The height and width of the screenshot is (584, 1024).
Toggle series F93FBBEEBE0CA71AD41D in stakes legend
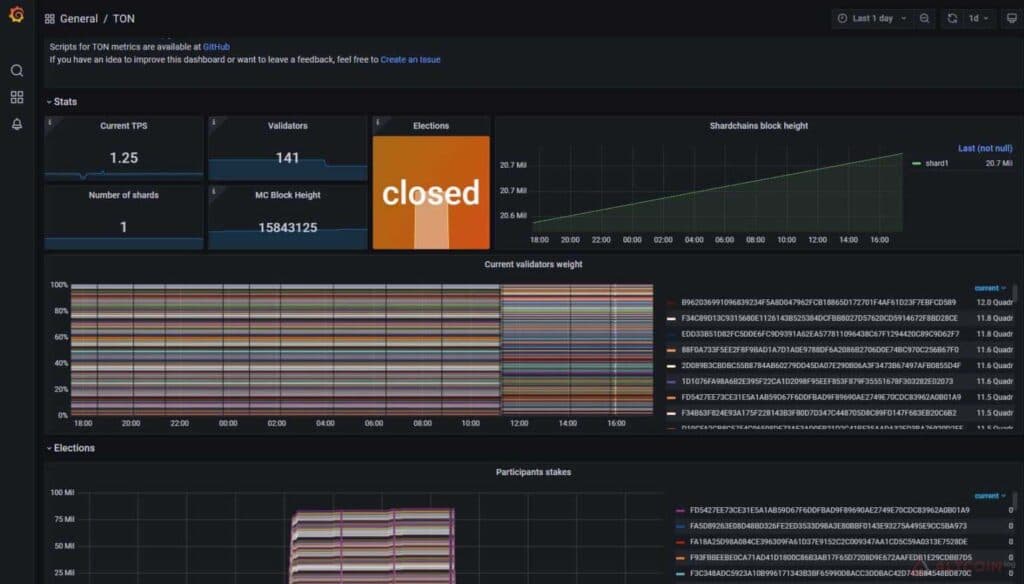click(831, 557)
